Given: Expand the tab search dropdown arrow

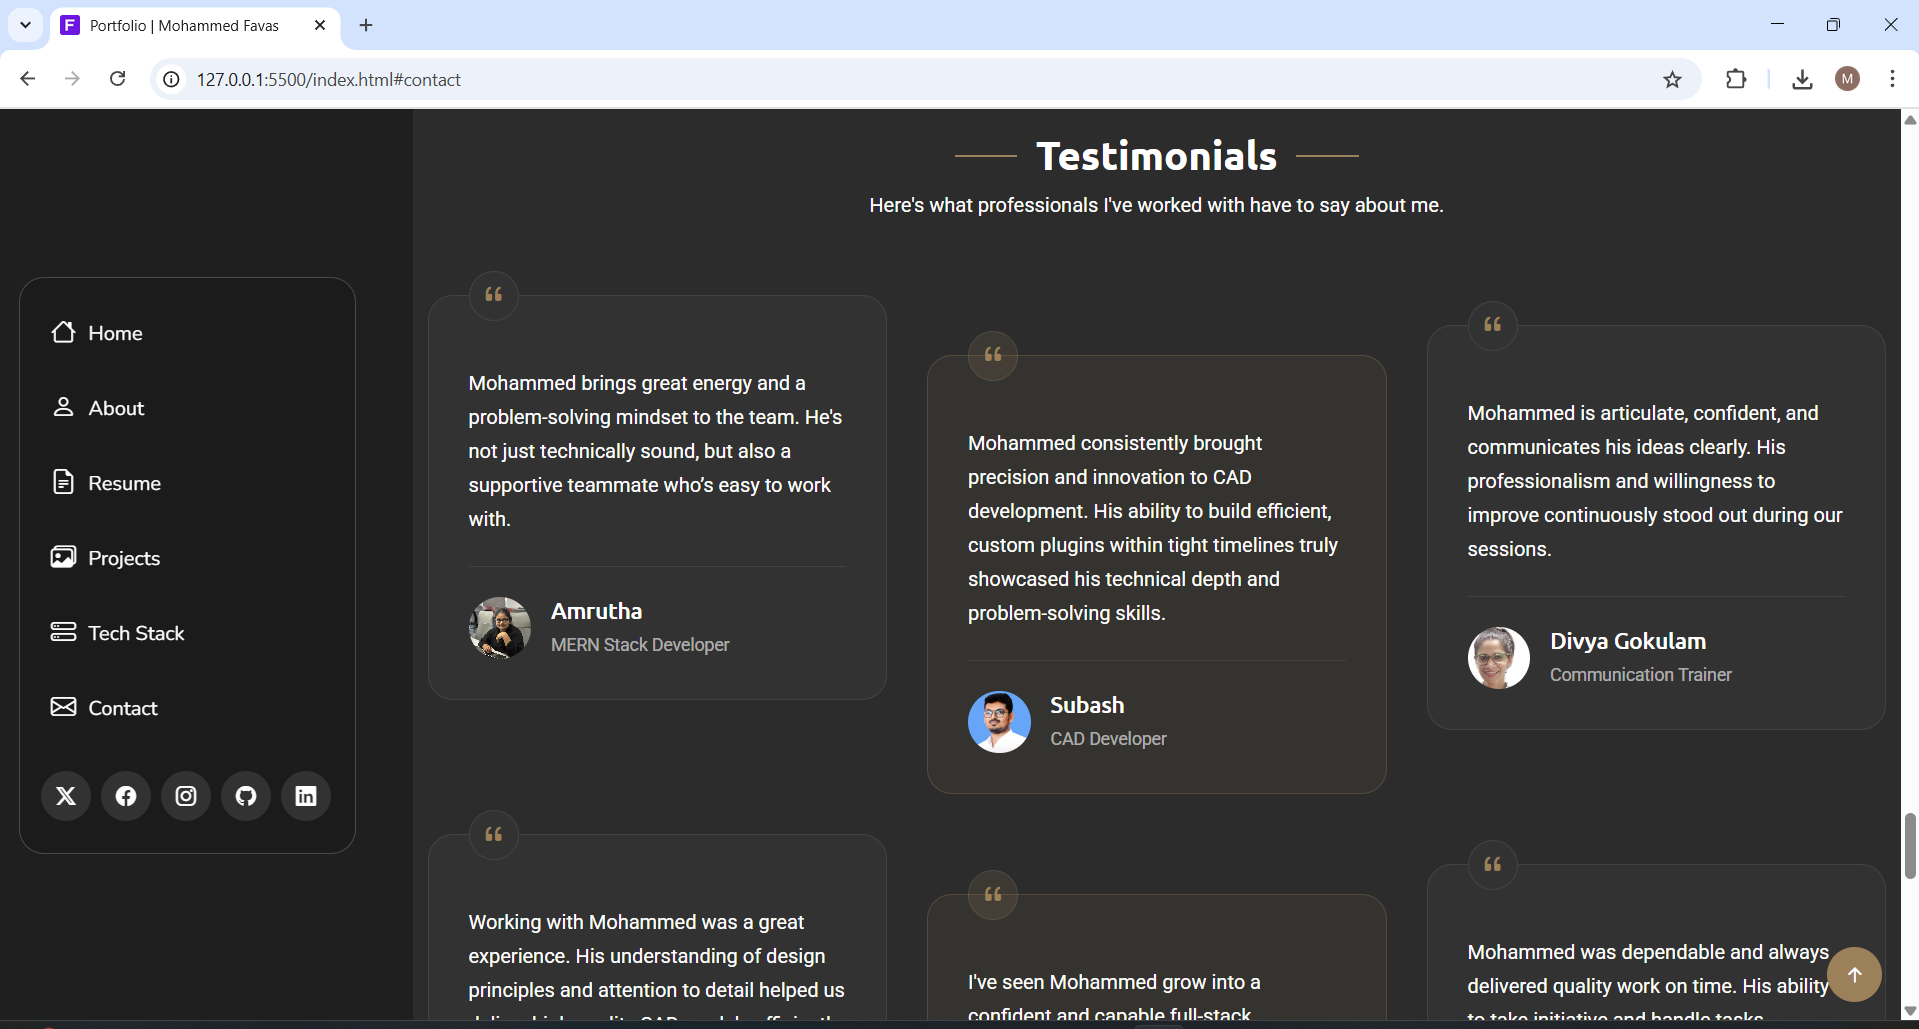Looking at the screenshot, I should 25,25.
